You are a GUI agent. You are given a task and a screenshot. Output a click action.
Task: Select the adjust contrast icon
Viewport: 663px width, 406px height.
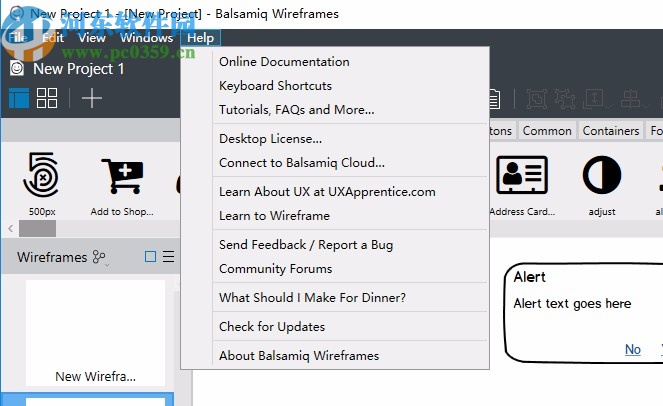[602, 175]
